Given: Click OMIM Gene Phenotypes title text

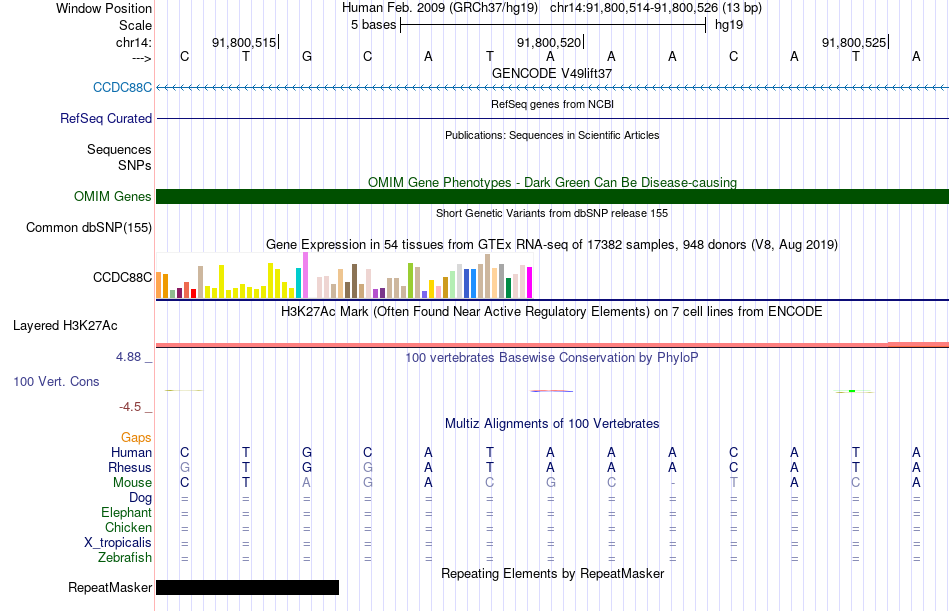Looking at the screenshot, I should [x=552, y=182].
